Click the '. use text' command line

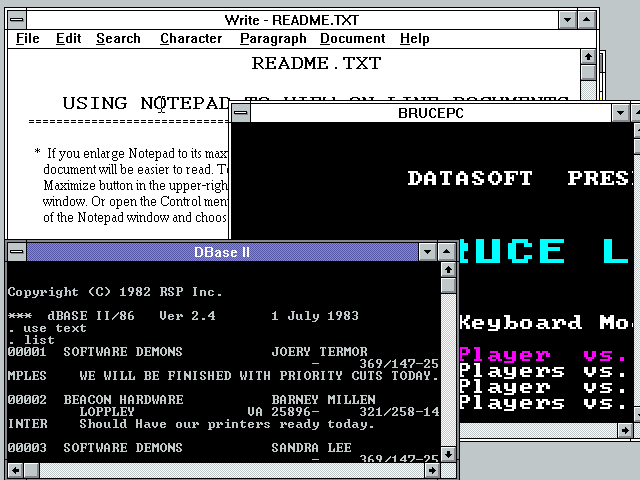[47, 328]
